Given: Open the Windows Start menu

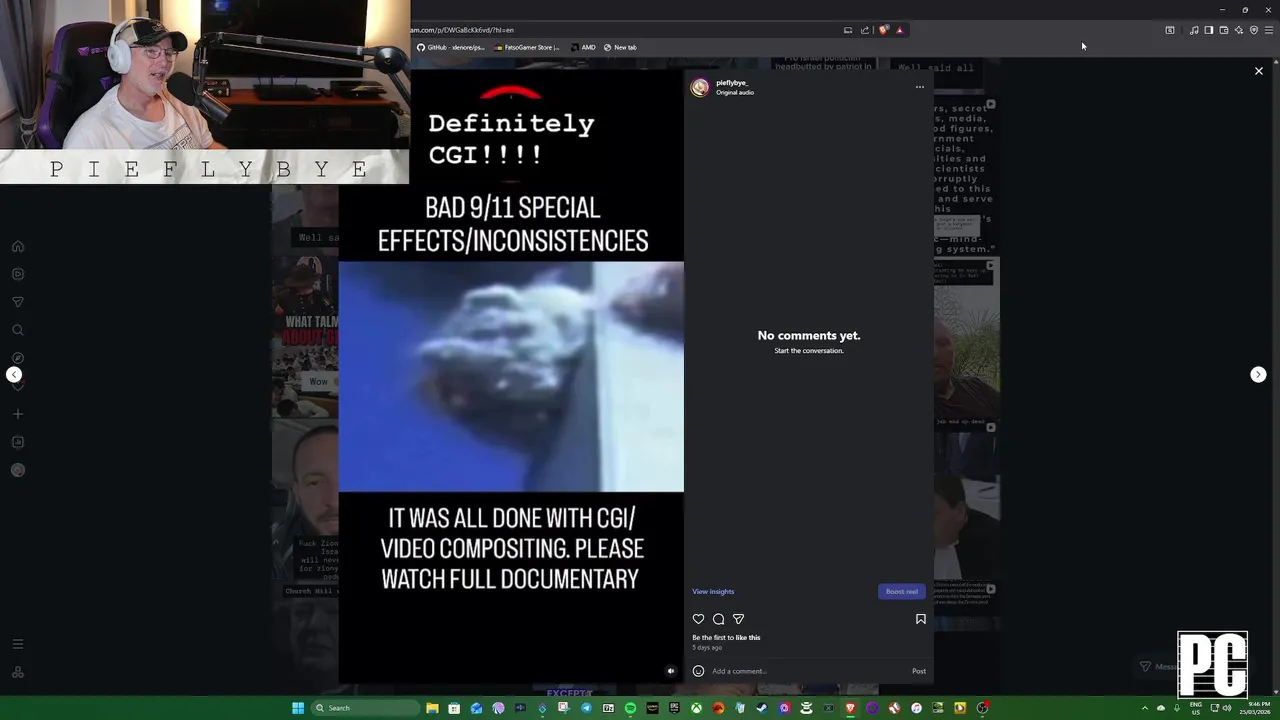Looking at the screenshot, I should click(x=298, y=708).
